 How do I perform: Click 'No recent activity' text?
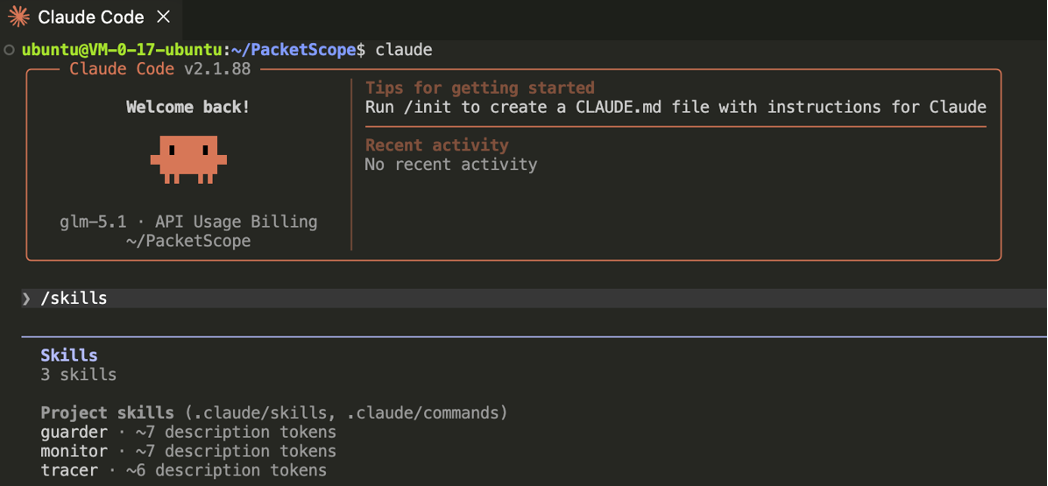[451, 164]
